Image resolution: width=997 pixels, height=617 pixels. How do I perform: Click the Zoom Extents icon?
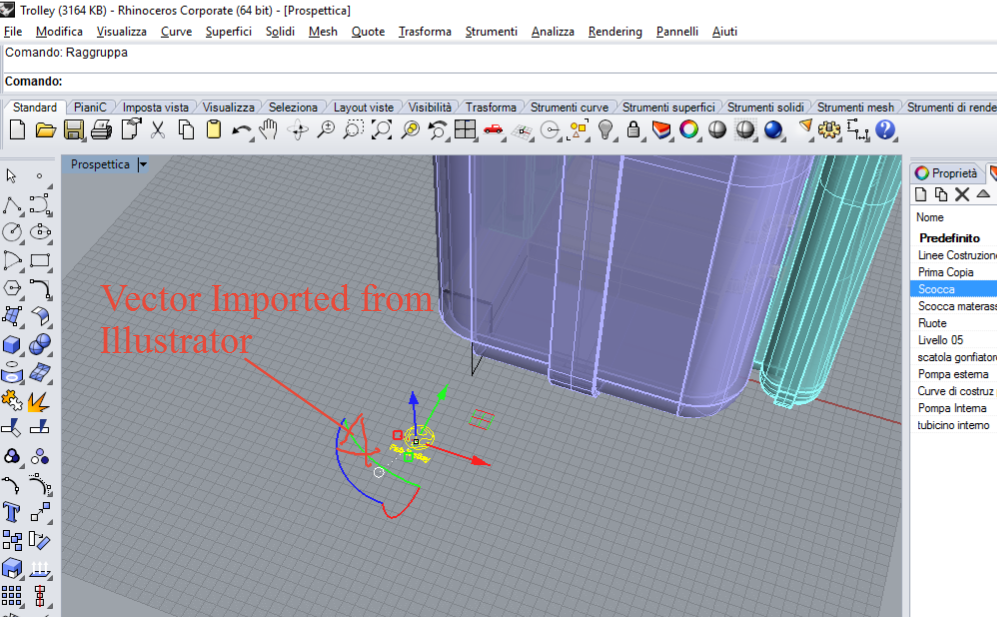(382, 130)
